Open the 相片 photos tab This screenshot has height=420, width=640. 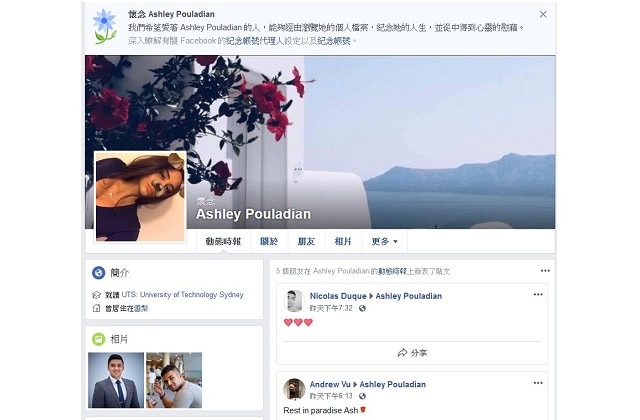pyautogui.click(x=343, y=241)
